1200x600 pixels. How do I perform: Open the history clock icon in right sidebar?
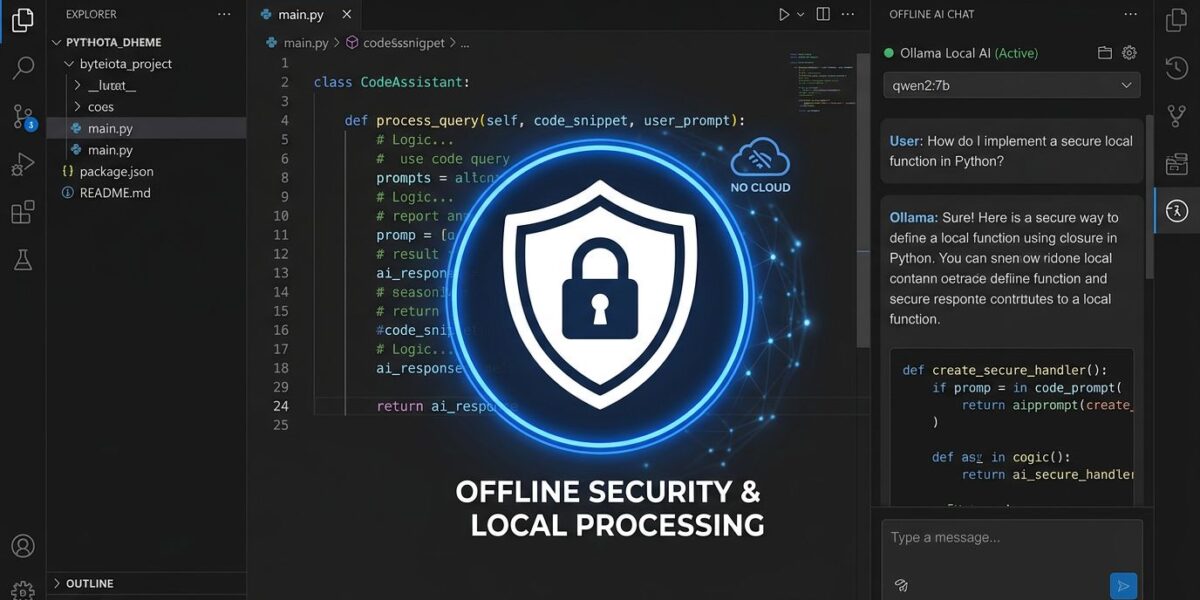click(1177, 68)
